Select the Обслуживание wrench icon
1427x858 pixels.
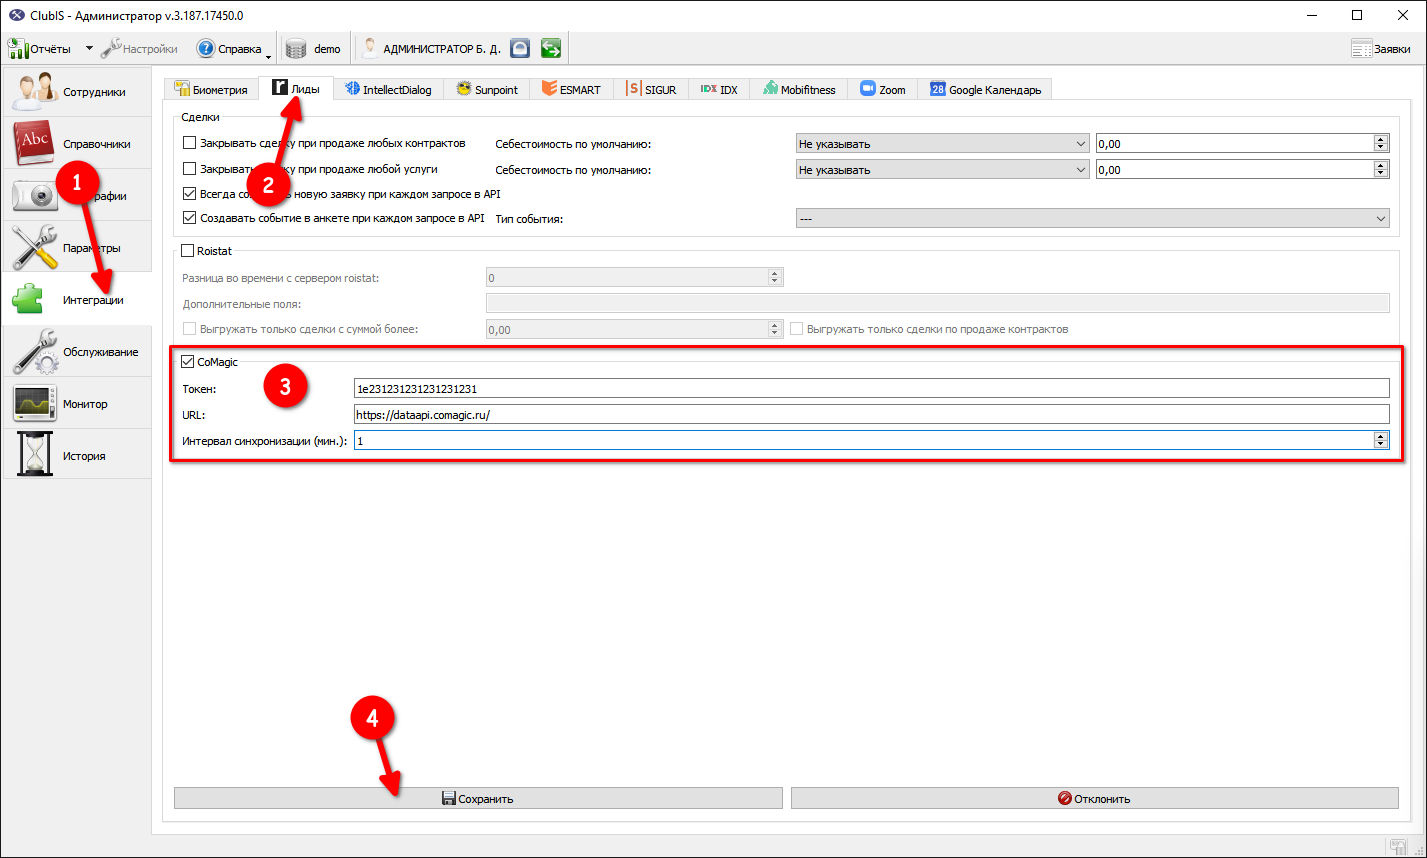[x=35, y=351]
